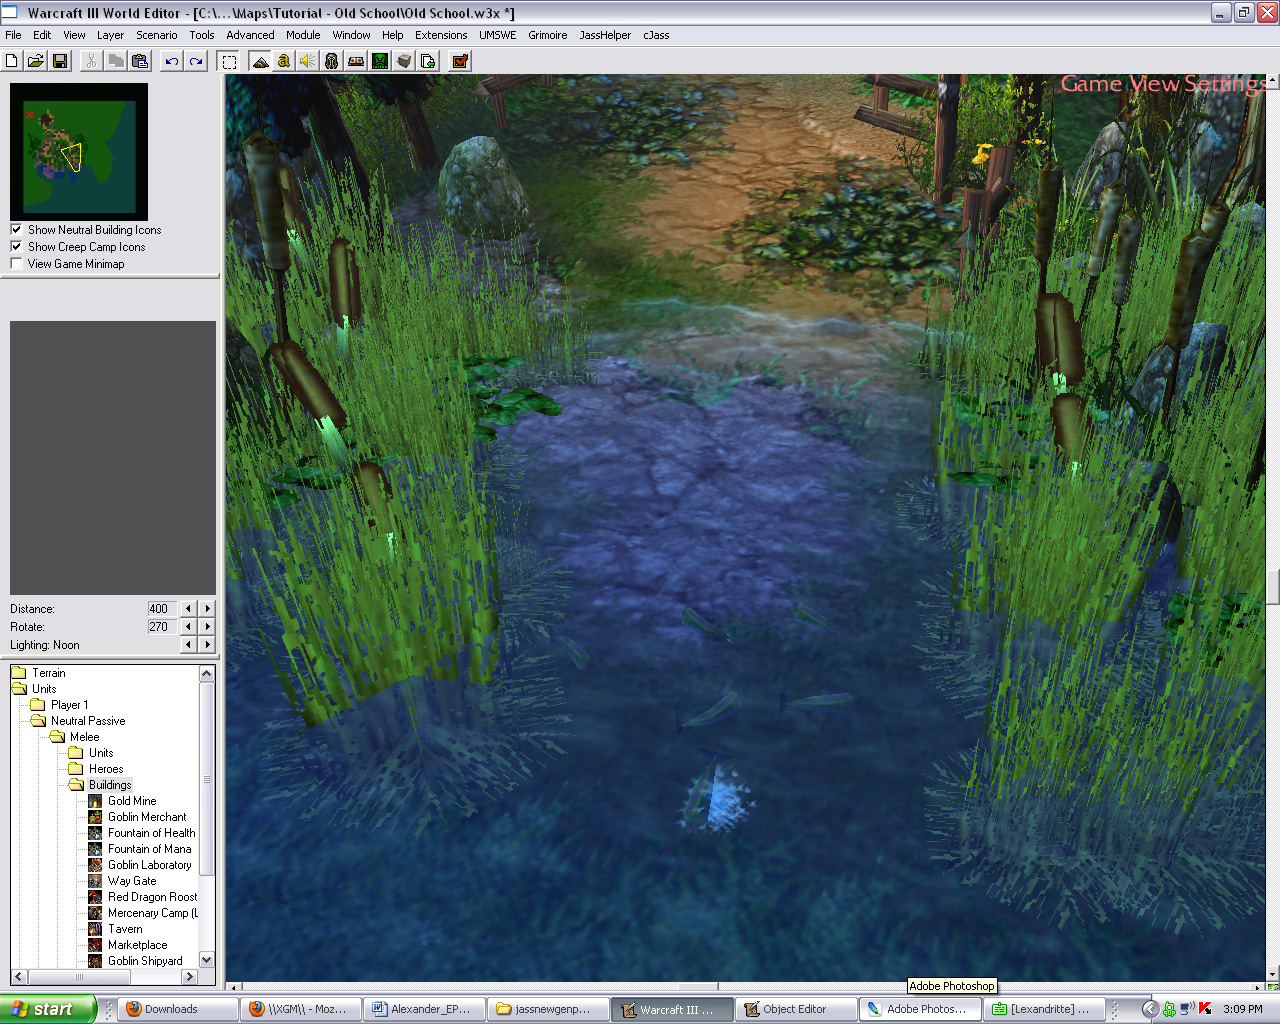This screenshot has height=1024, width=1280.
Task: Switch to Object Editor taskbar window
Action: 795,1009
